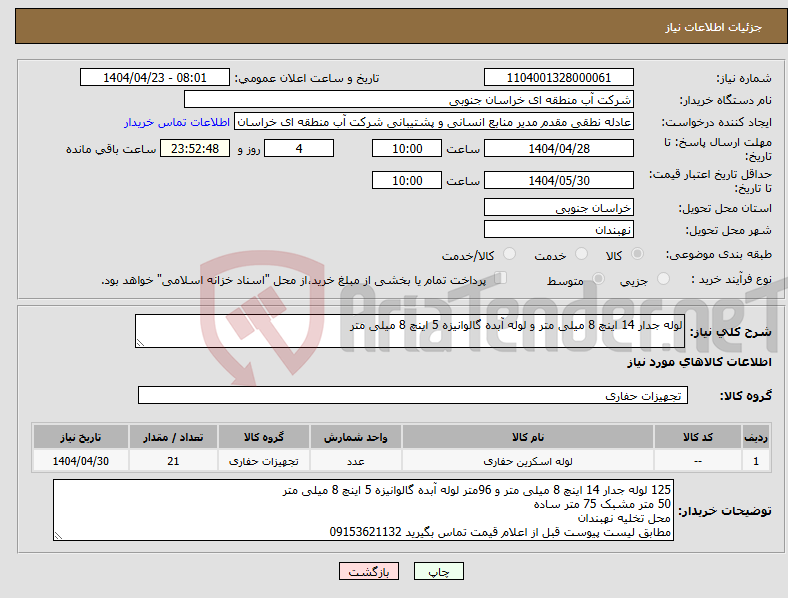Click the response deadline date 1404/04/28
The width and height of the screenshot is (788, 598).
point(559,149)
